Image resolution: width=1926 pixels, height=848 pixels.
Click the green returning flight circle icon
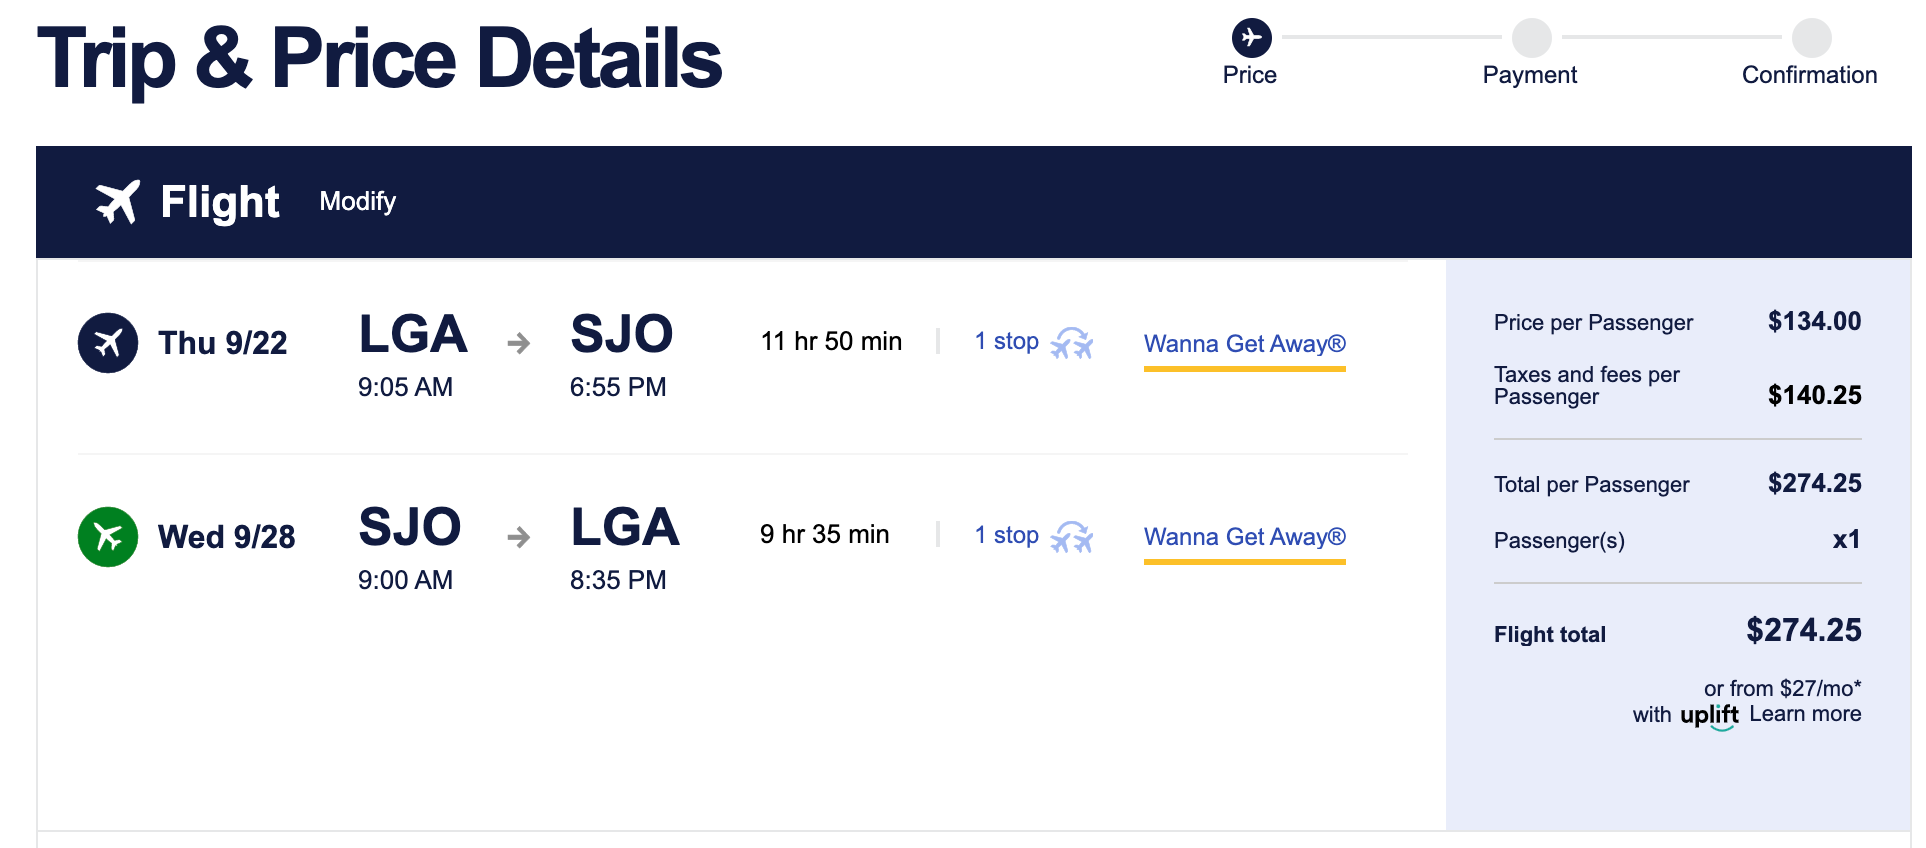click(108, 537)
